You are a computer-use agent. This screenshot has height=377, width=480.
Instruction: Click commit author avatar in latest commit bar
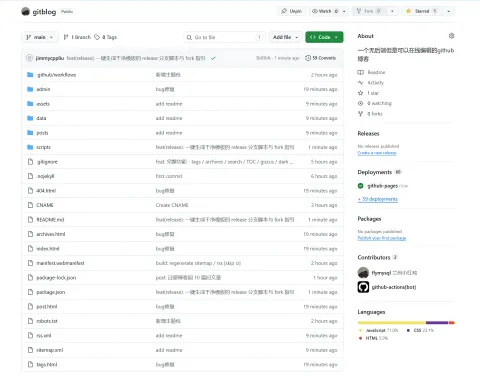pyautogui.click(x=29, y=58)
